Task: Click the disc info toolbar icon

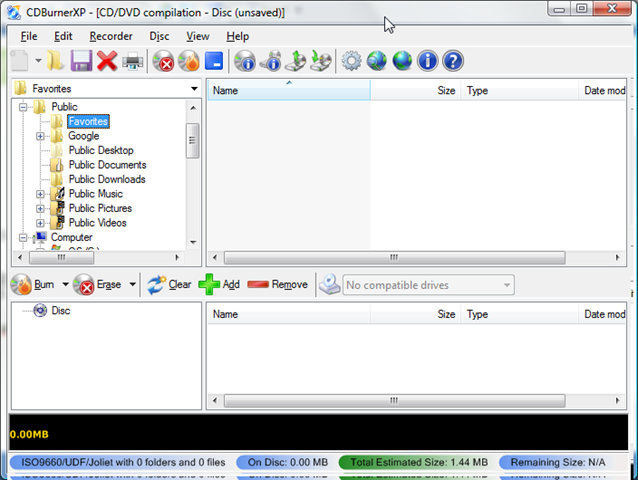Action: coord(245,62)
